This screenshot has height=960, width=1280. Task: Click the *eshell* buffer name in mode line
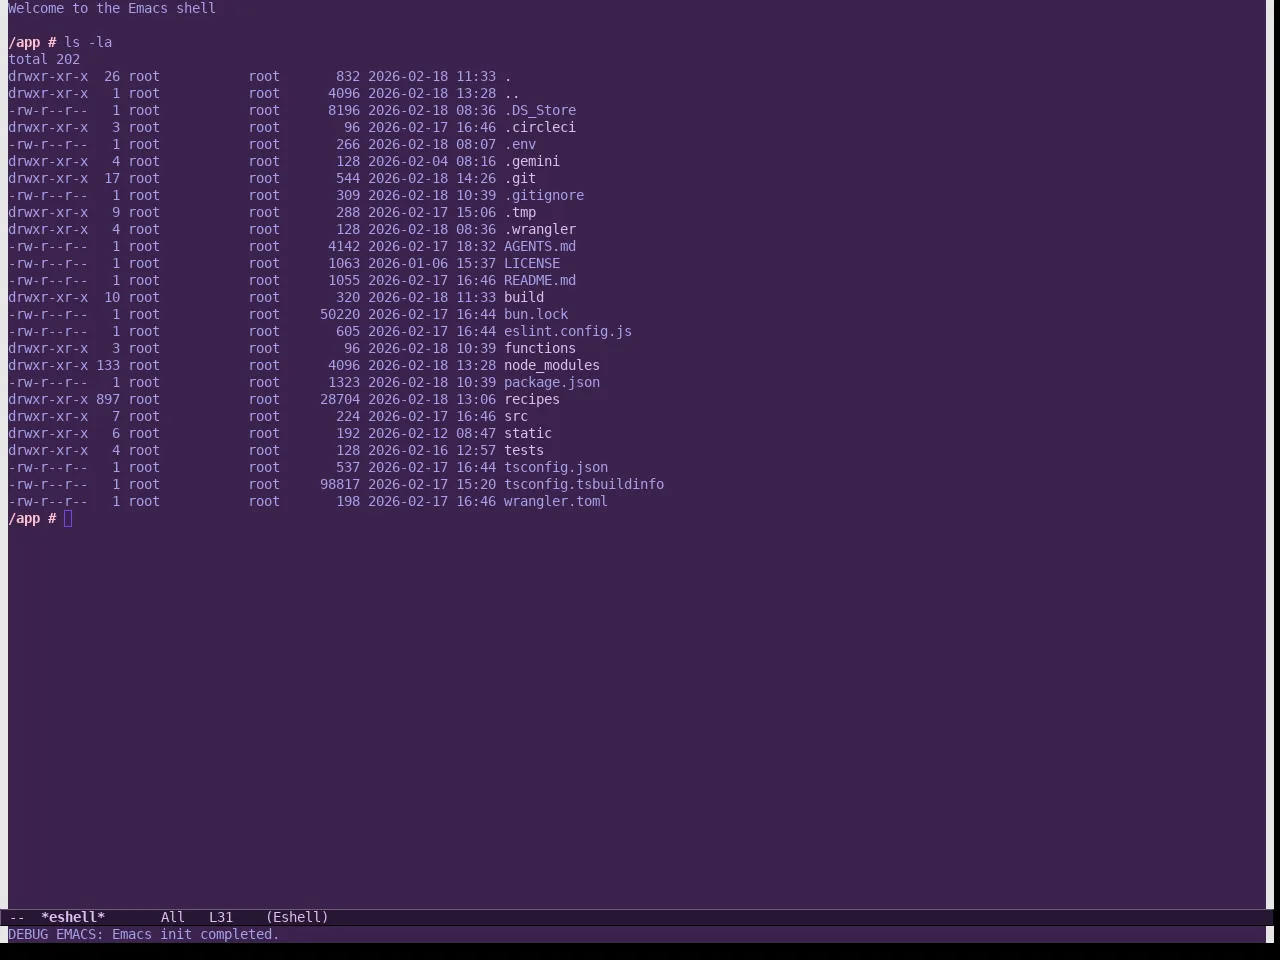(73, 917)
